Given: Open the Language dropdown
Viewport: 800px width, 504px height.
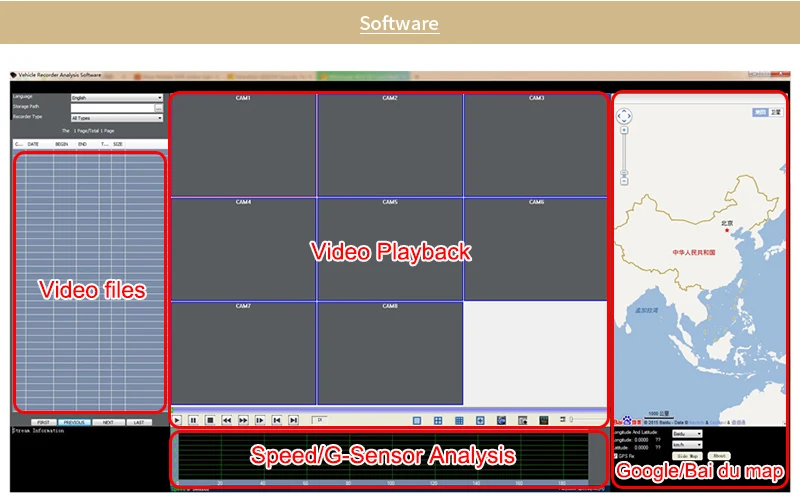Looking at the screenshot, I should click(117, 97).
